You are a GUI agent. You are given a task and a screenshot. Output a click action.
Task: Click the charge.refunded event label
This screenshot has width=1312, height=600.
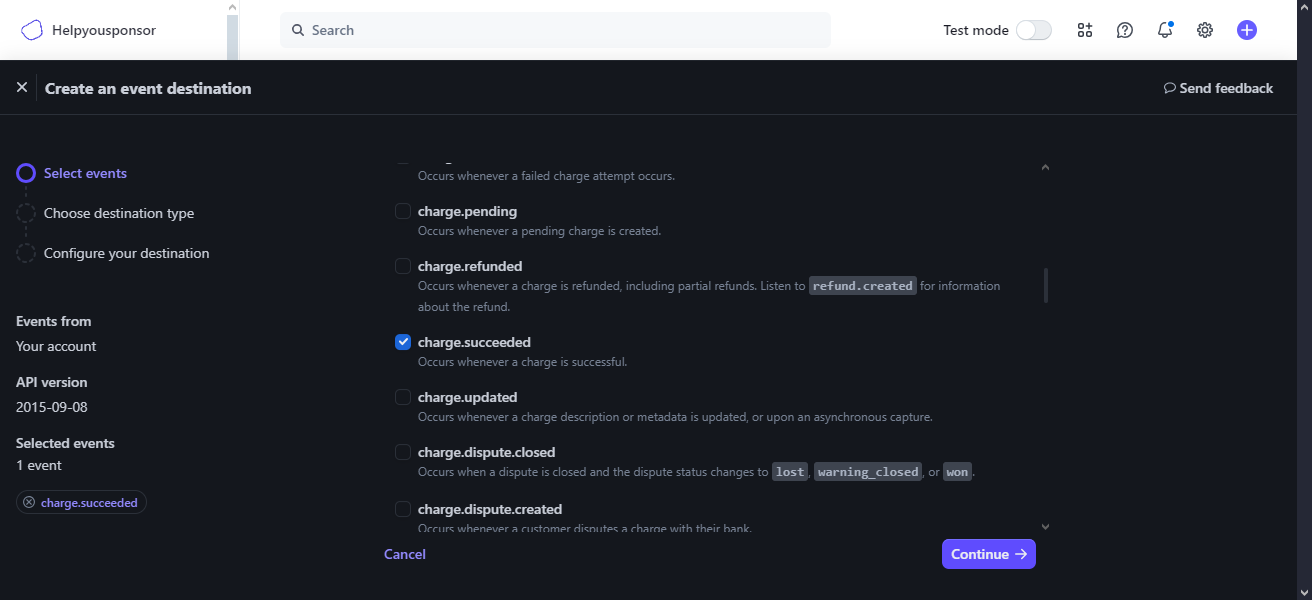point(470,266)
